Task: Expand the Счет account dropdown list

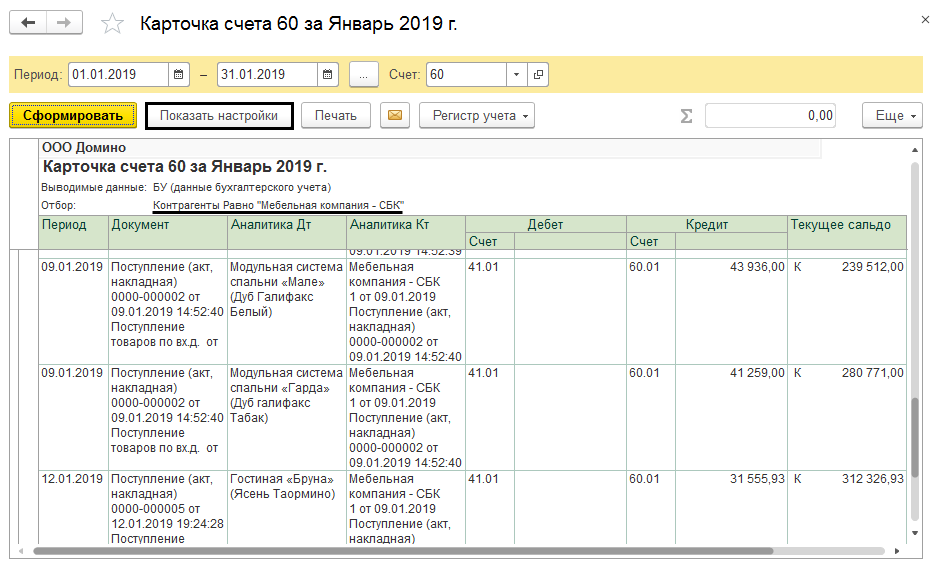Action: [x=516, y=75]
